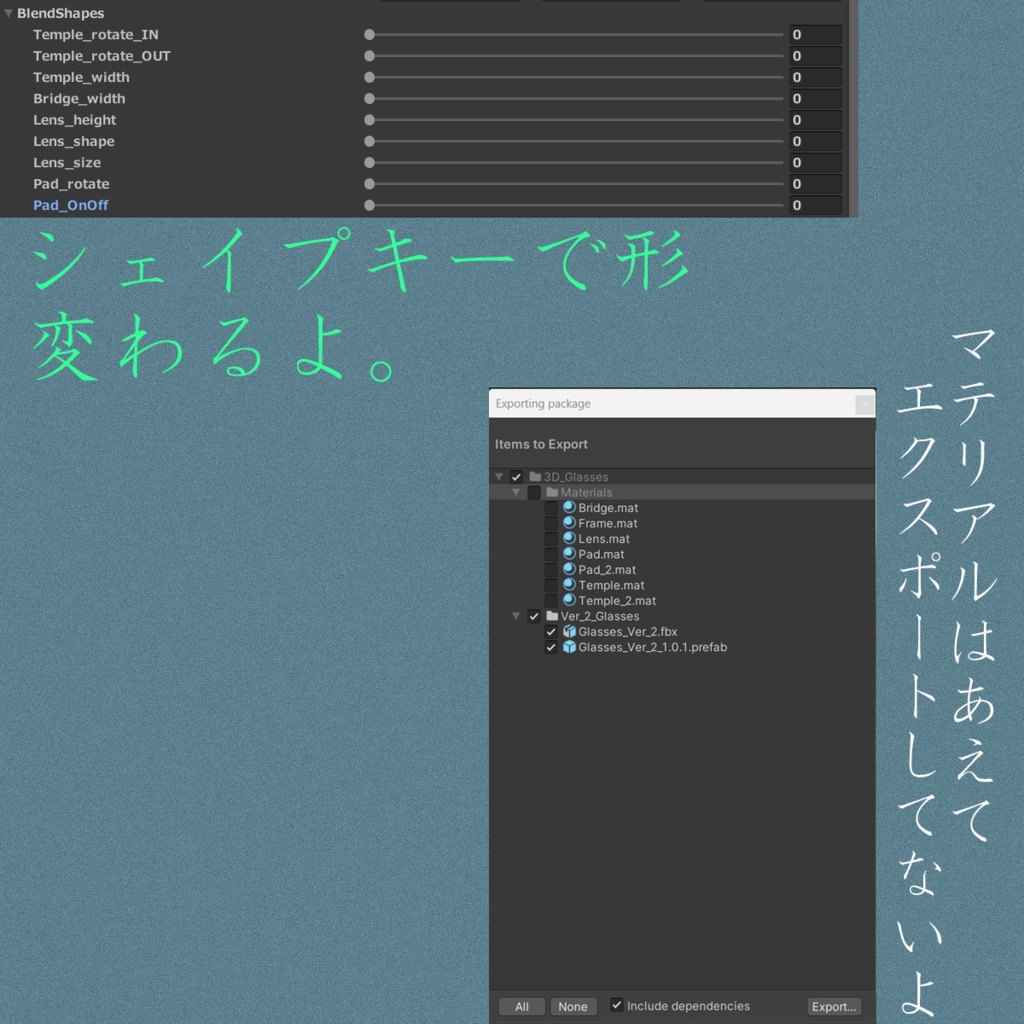Select the Pad_2.mat file name
This screenshot has height=1024, width=1024.
click(607, 570)
